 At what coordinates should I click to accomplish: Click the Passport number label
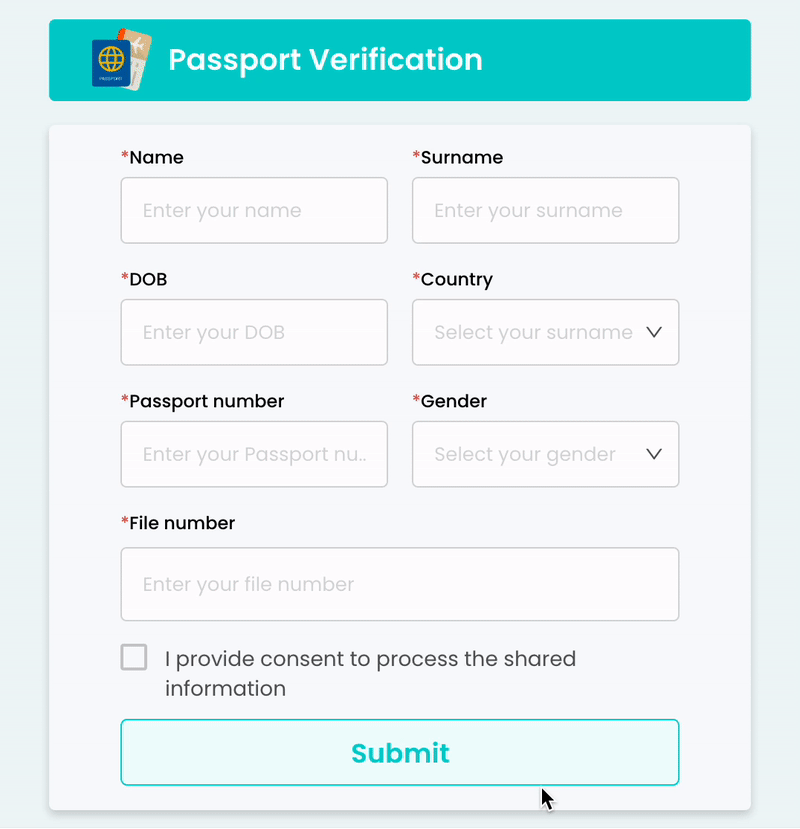tap(206, 402)
